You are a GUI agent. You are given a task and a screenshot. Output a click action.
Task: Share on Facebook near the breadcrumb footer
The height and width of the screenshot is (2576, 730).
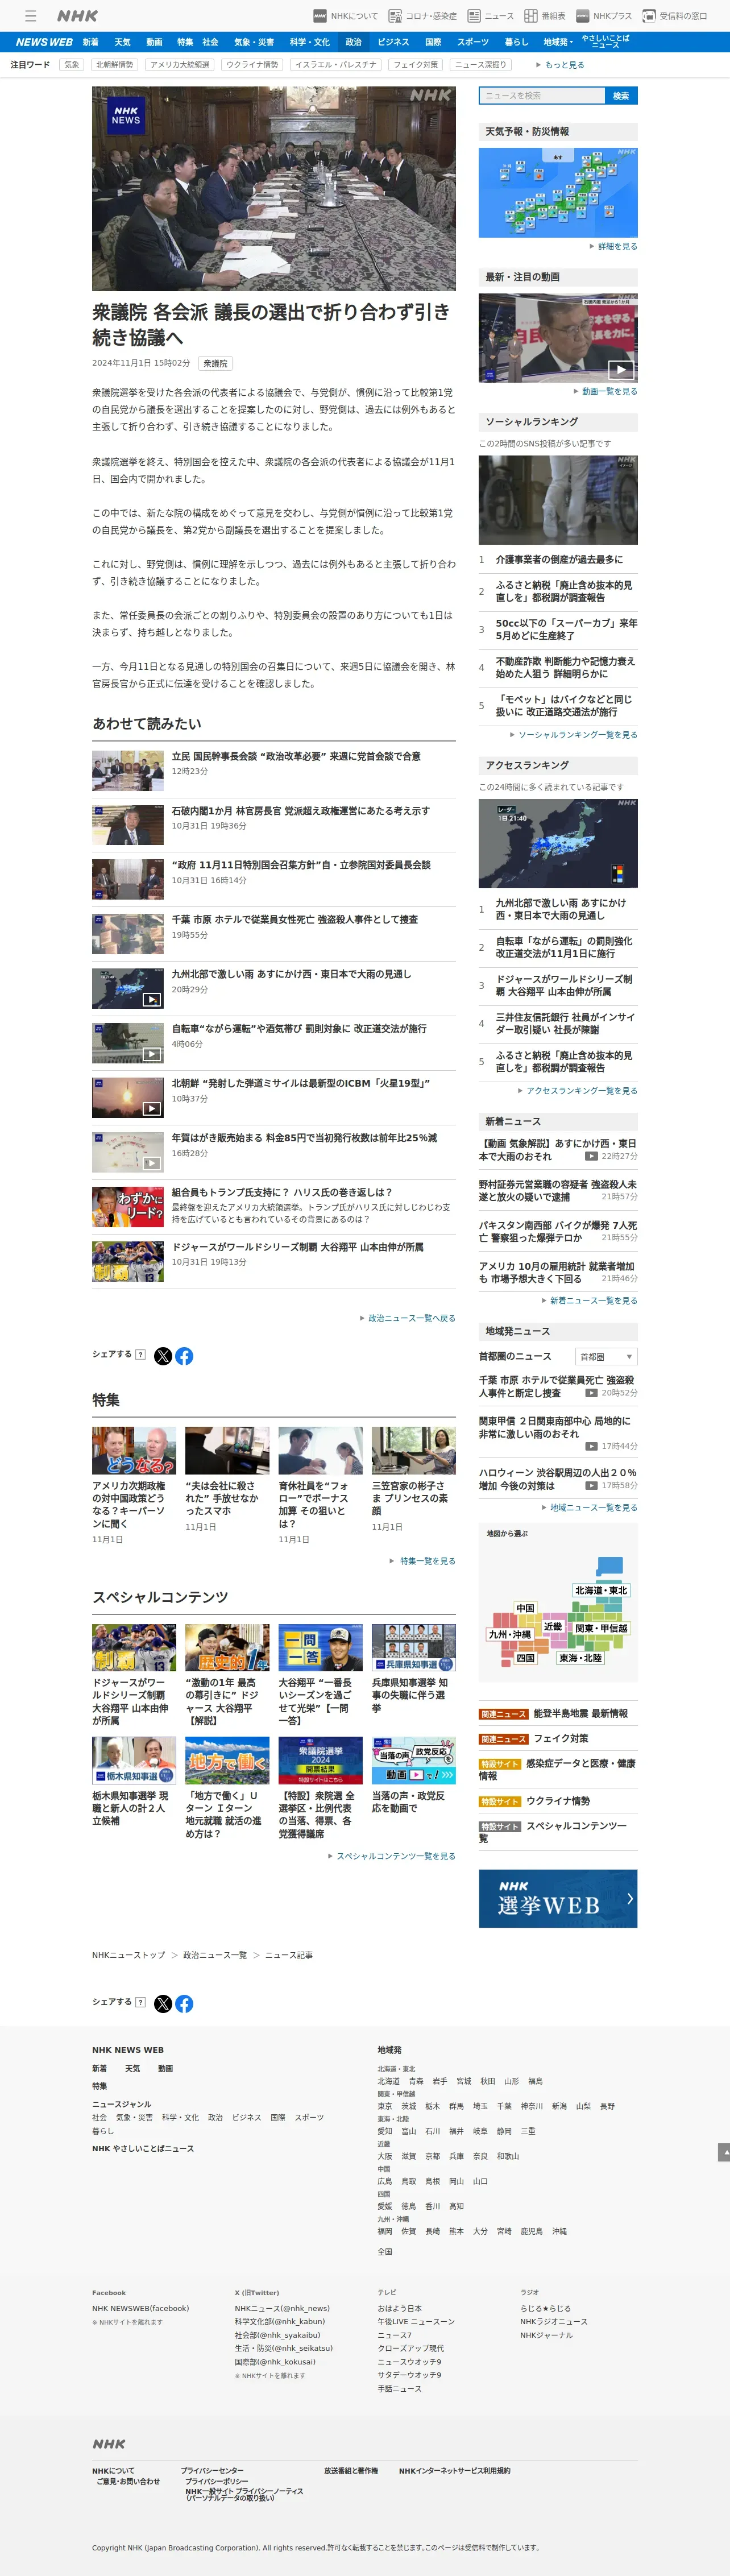tap(184, 2003)
